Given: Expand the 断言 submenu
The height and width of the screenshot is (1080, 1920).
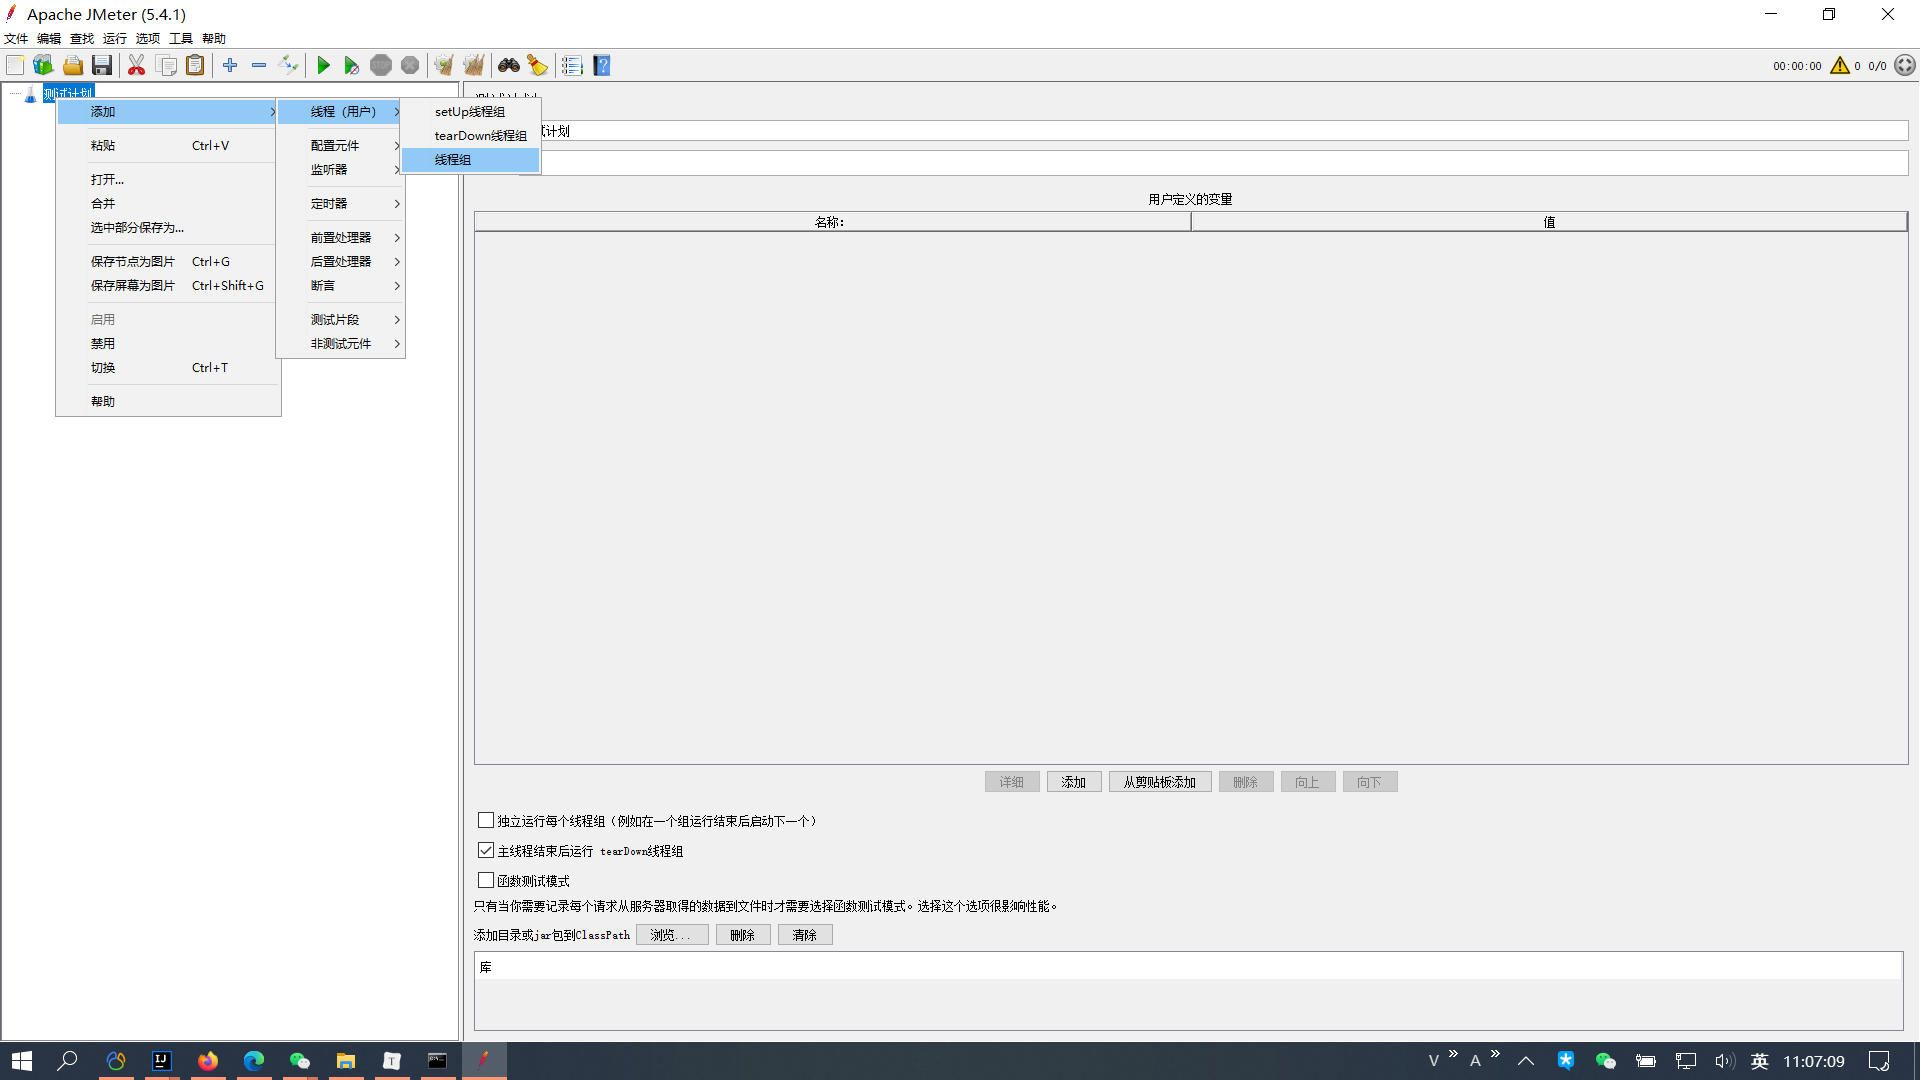Looking at the screenshot, I should click(340, 285).
